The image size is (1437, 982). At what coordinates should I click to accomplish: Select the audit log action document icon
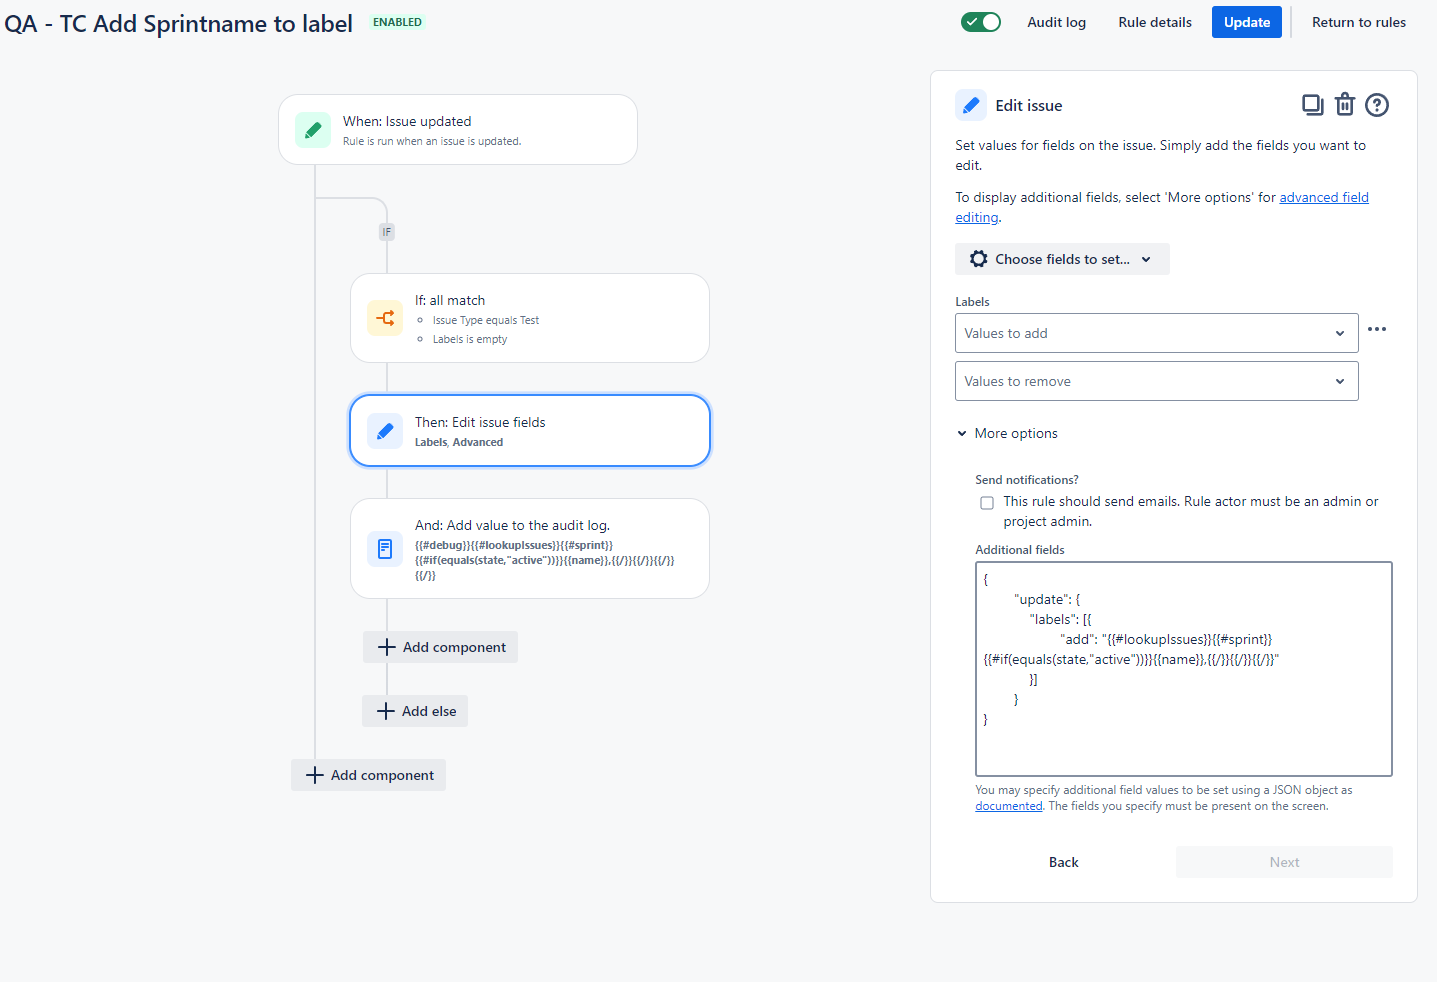click(x=385, y=548)
